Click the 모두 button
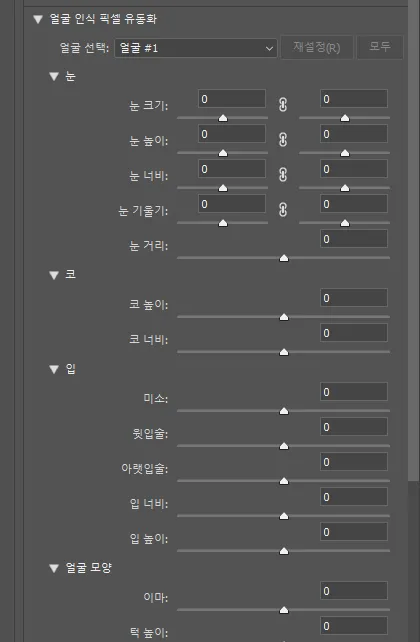This screenshot has width=420, height=642. (x=380, y=47)
